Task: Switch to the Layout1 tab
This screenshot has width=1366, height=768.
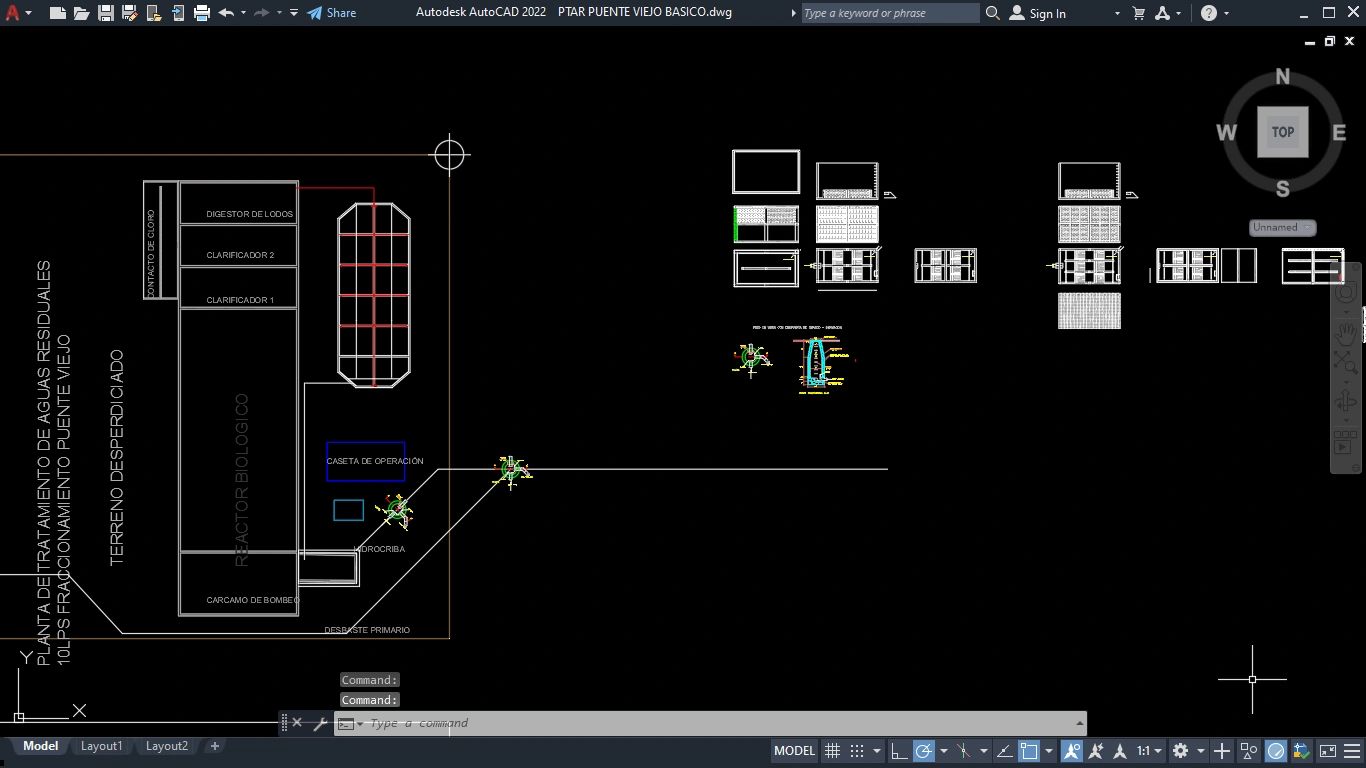Action: pyautogui.click(x=101, y=746)
